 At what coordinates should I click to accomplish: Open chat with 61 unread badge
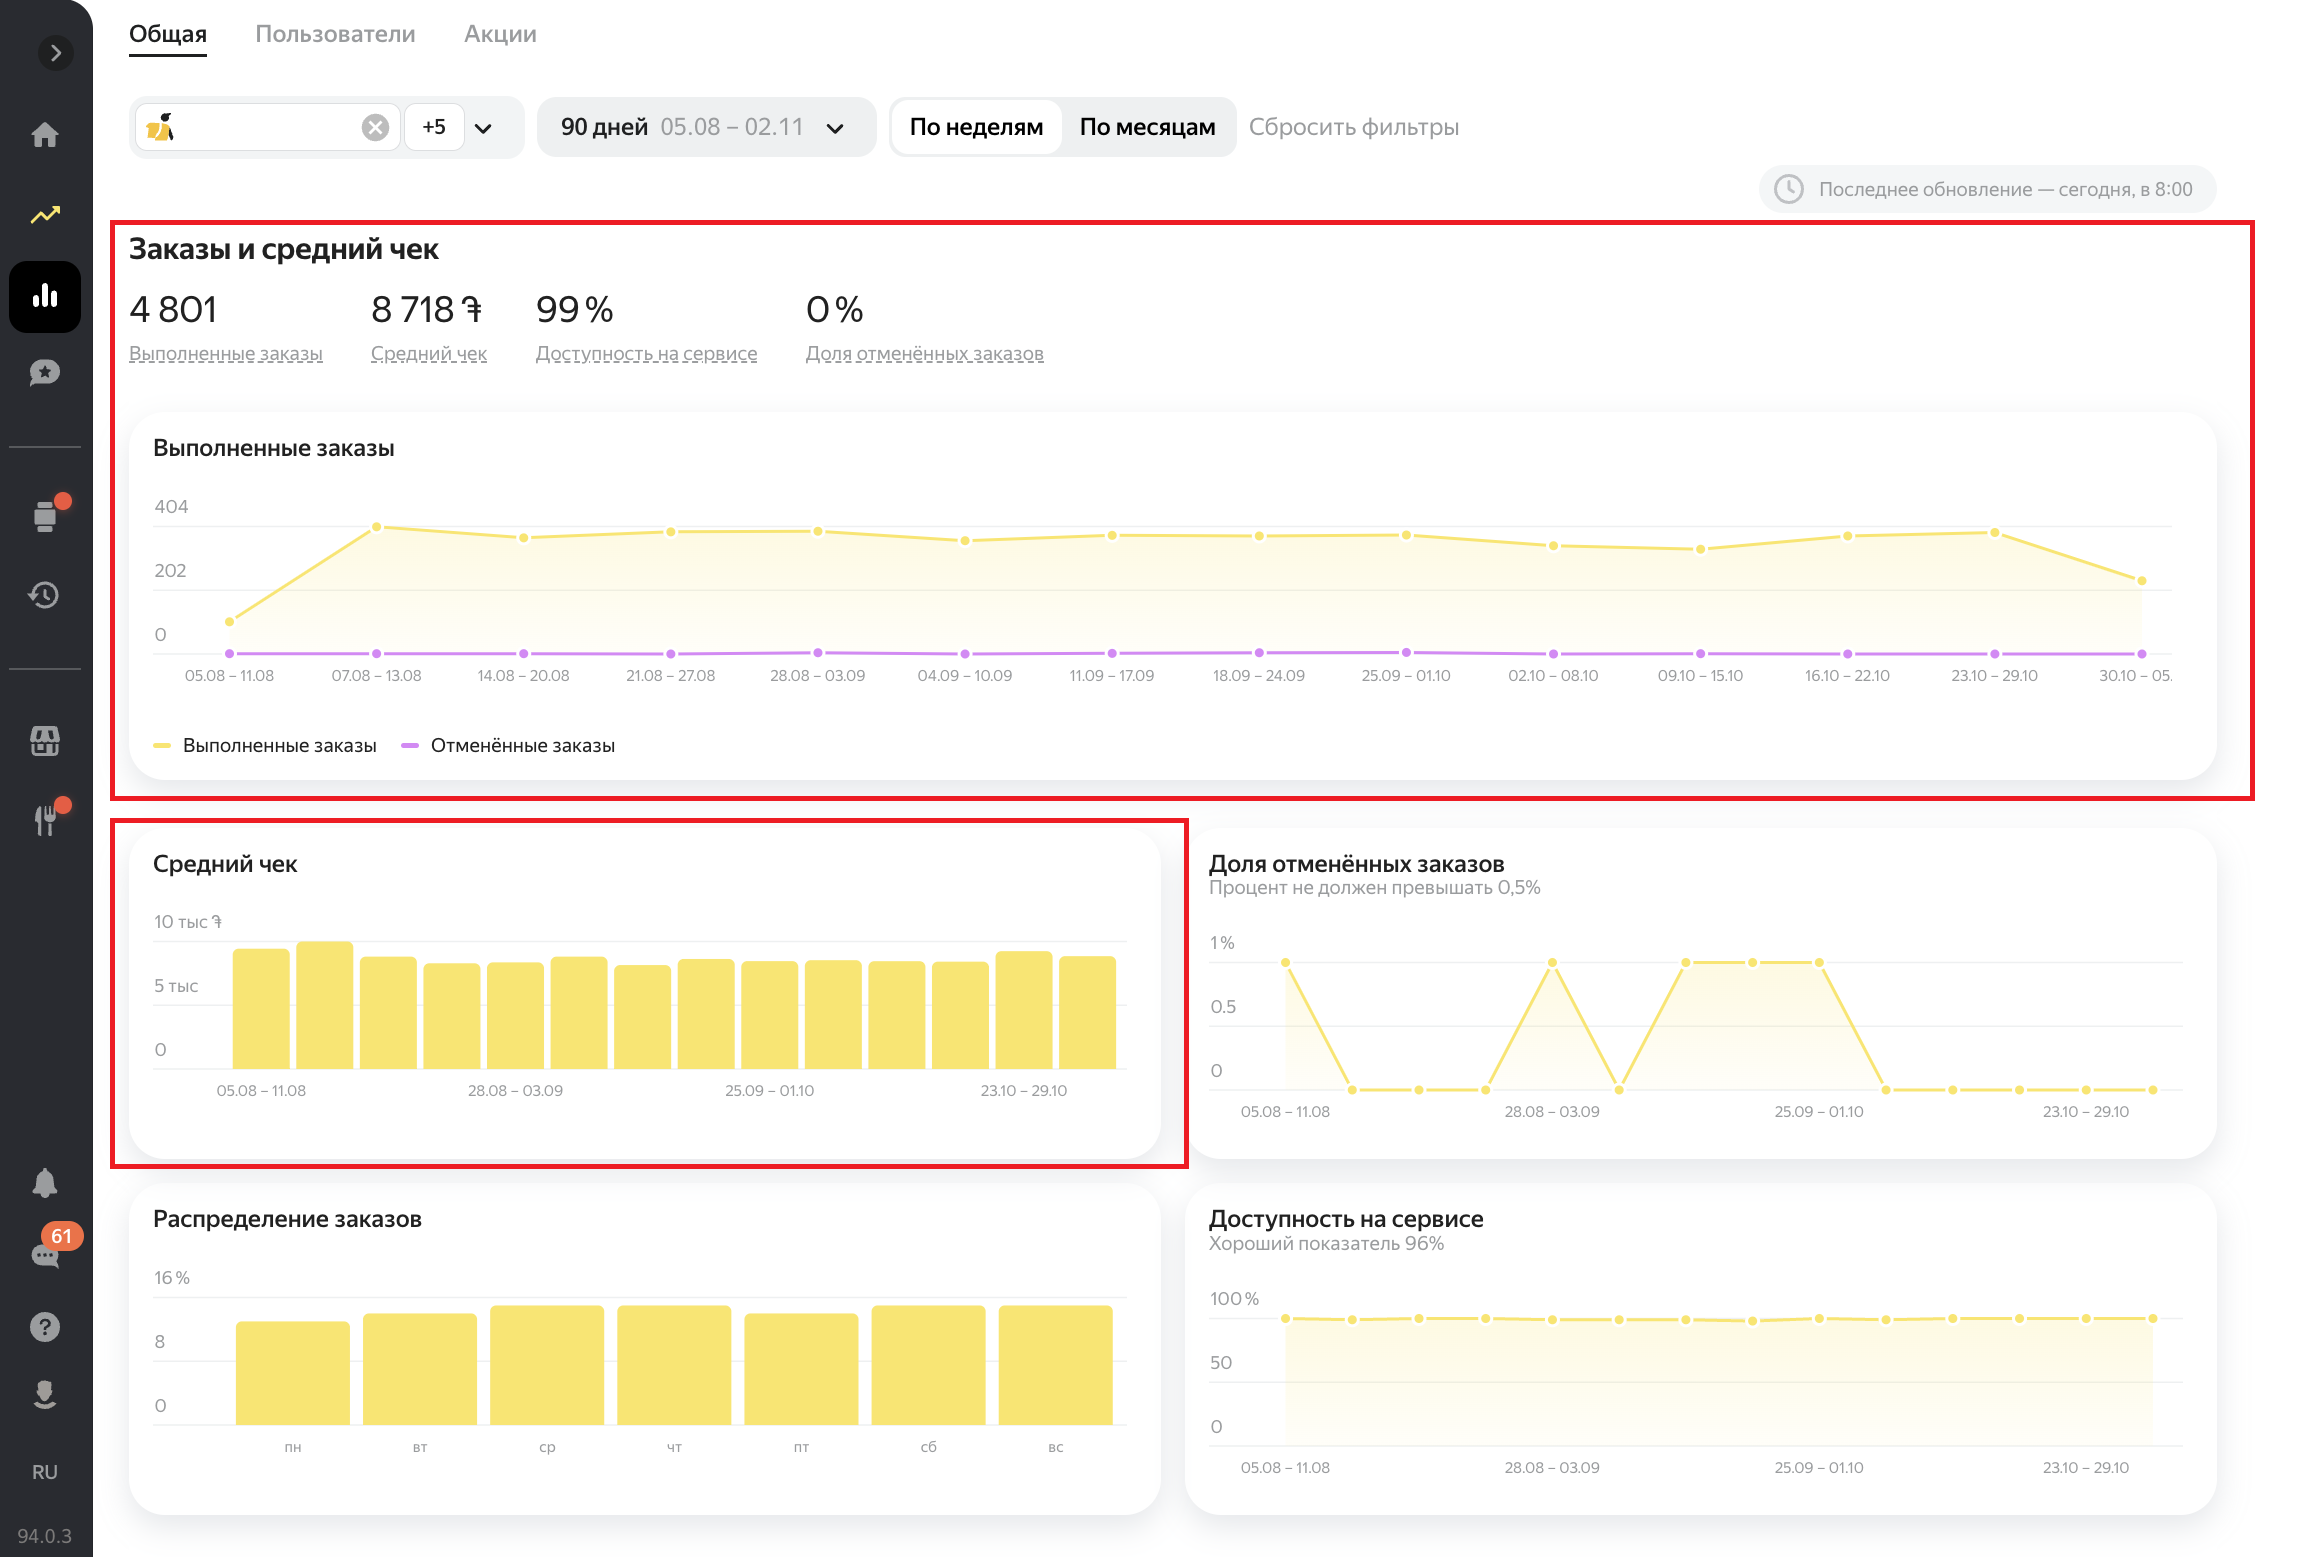click(47, 1254)
